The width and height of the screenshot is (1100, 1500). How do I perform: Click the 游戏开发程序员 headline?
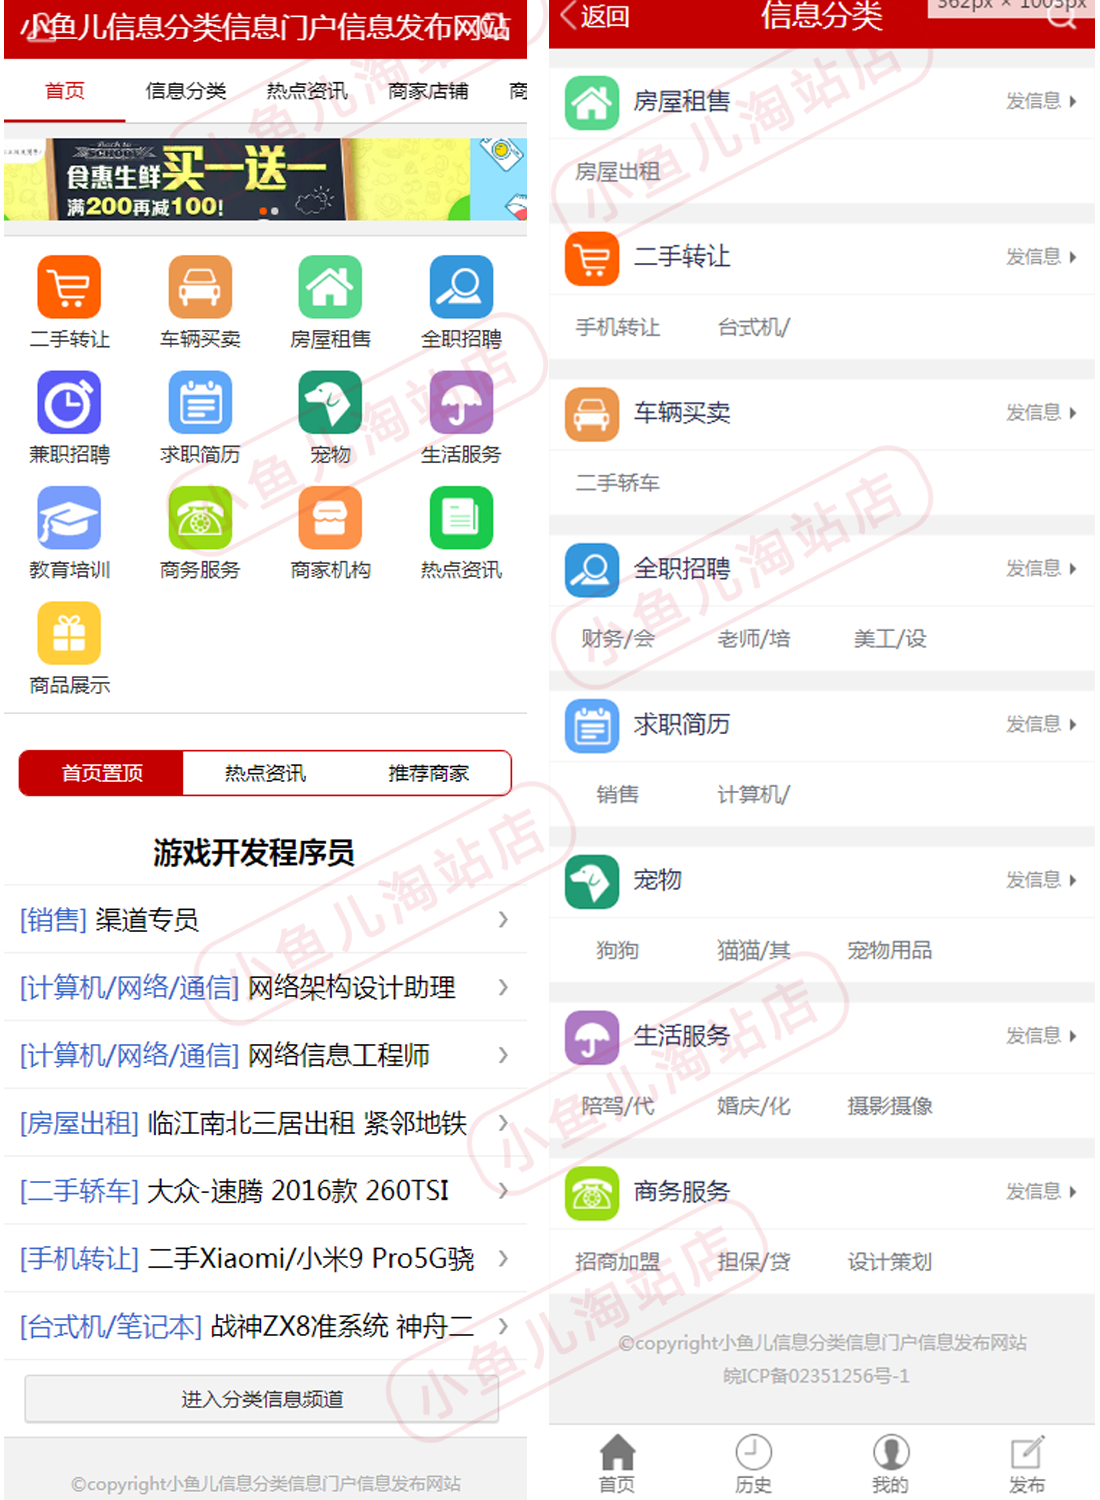point(254,853)
